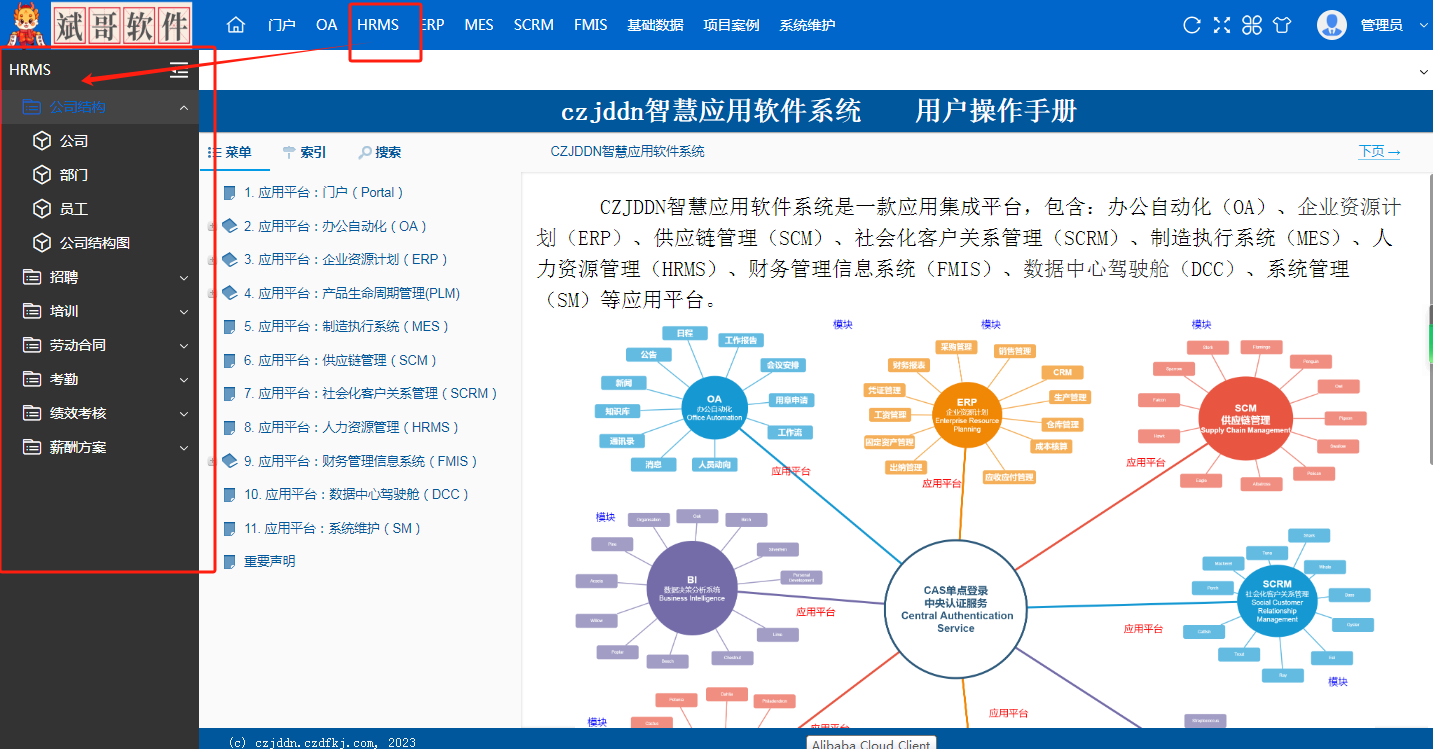Click the book icon beside 企业资源计划 (ERP) entry

(230, 259)
